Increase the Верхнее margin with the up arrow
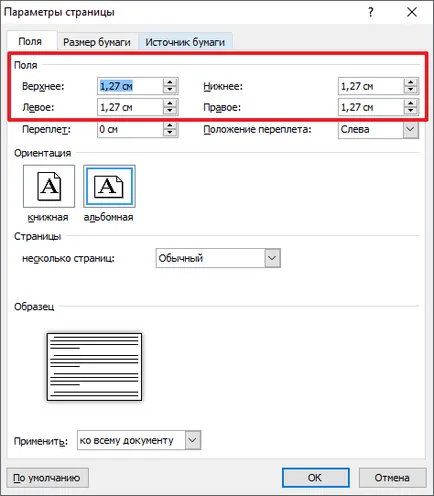434x496 pixels. tap(170, 82)
